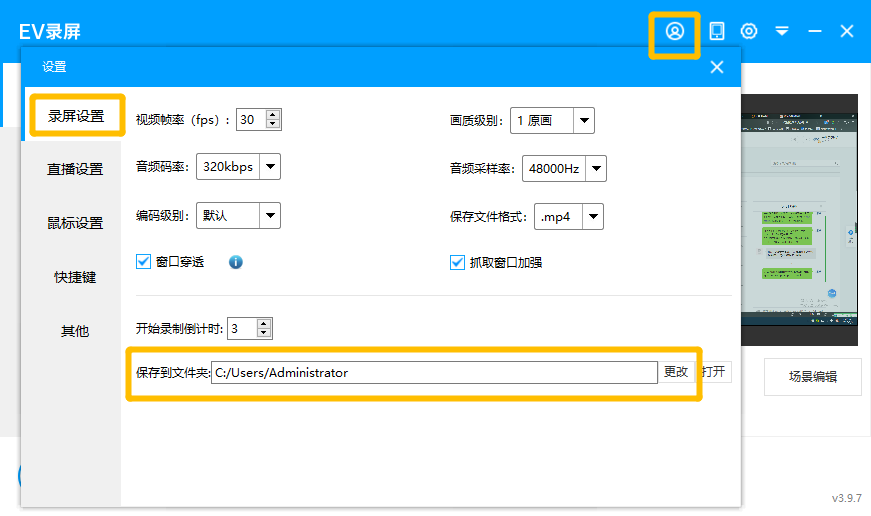Click the mobile device icon in title bar
Screen dimensions: 871x516
click(717, 31)
